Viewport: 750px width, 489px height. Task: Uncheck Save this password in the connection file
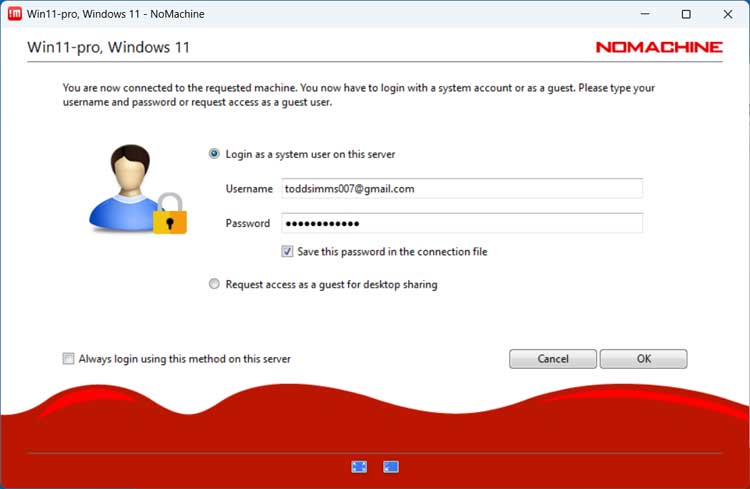pos(287,251)
